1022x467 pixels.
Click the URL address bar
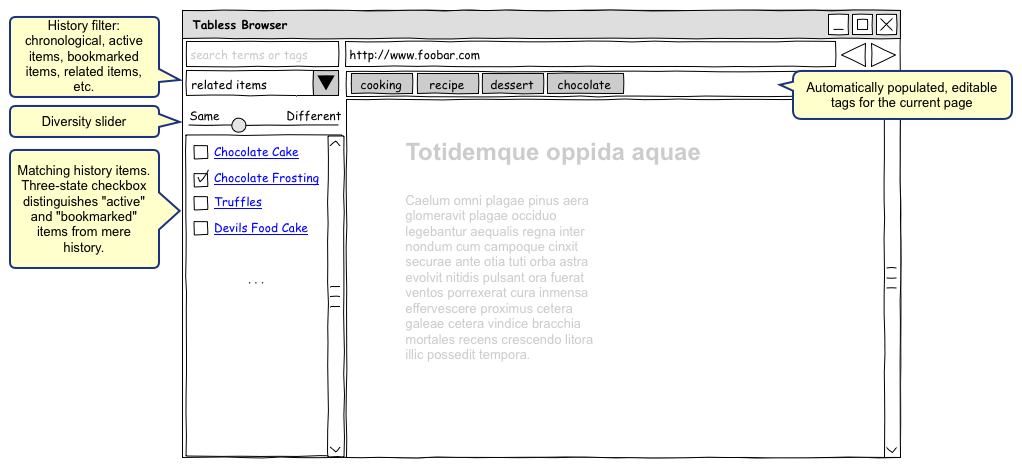point(590,55)
